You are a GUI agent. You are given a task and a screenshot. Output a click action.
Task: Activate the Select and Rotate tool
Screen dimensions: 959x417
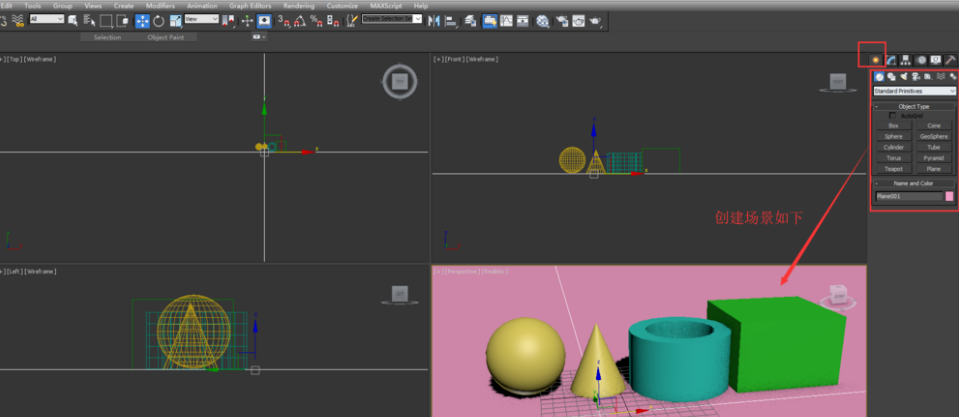click(158, 20)
